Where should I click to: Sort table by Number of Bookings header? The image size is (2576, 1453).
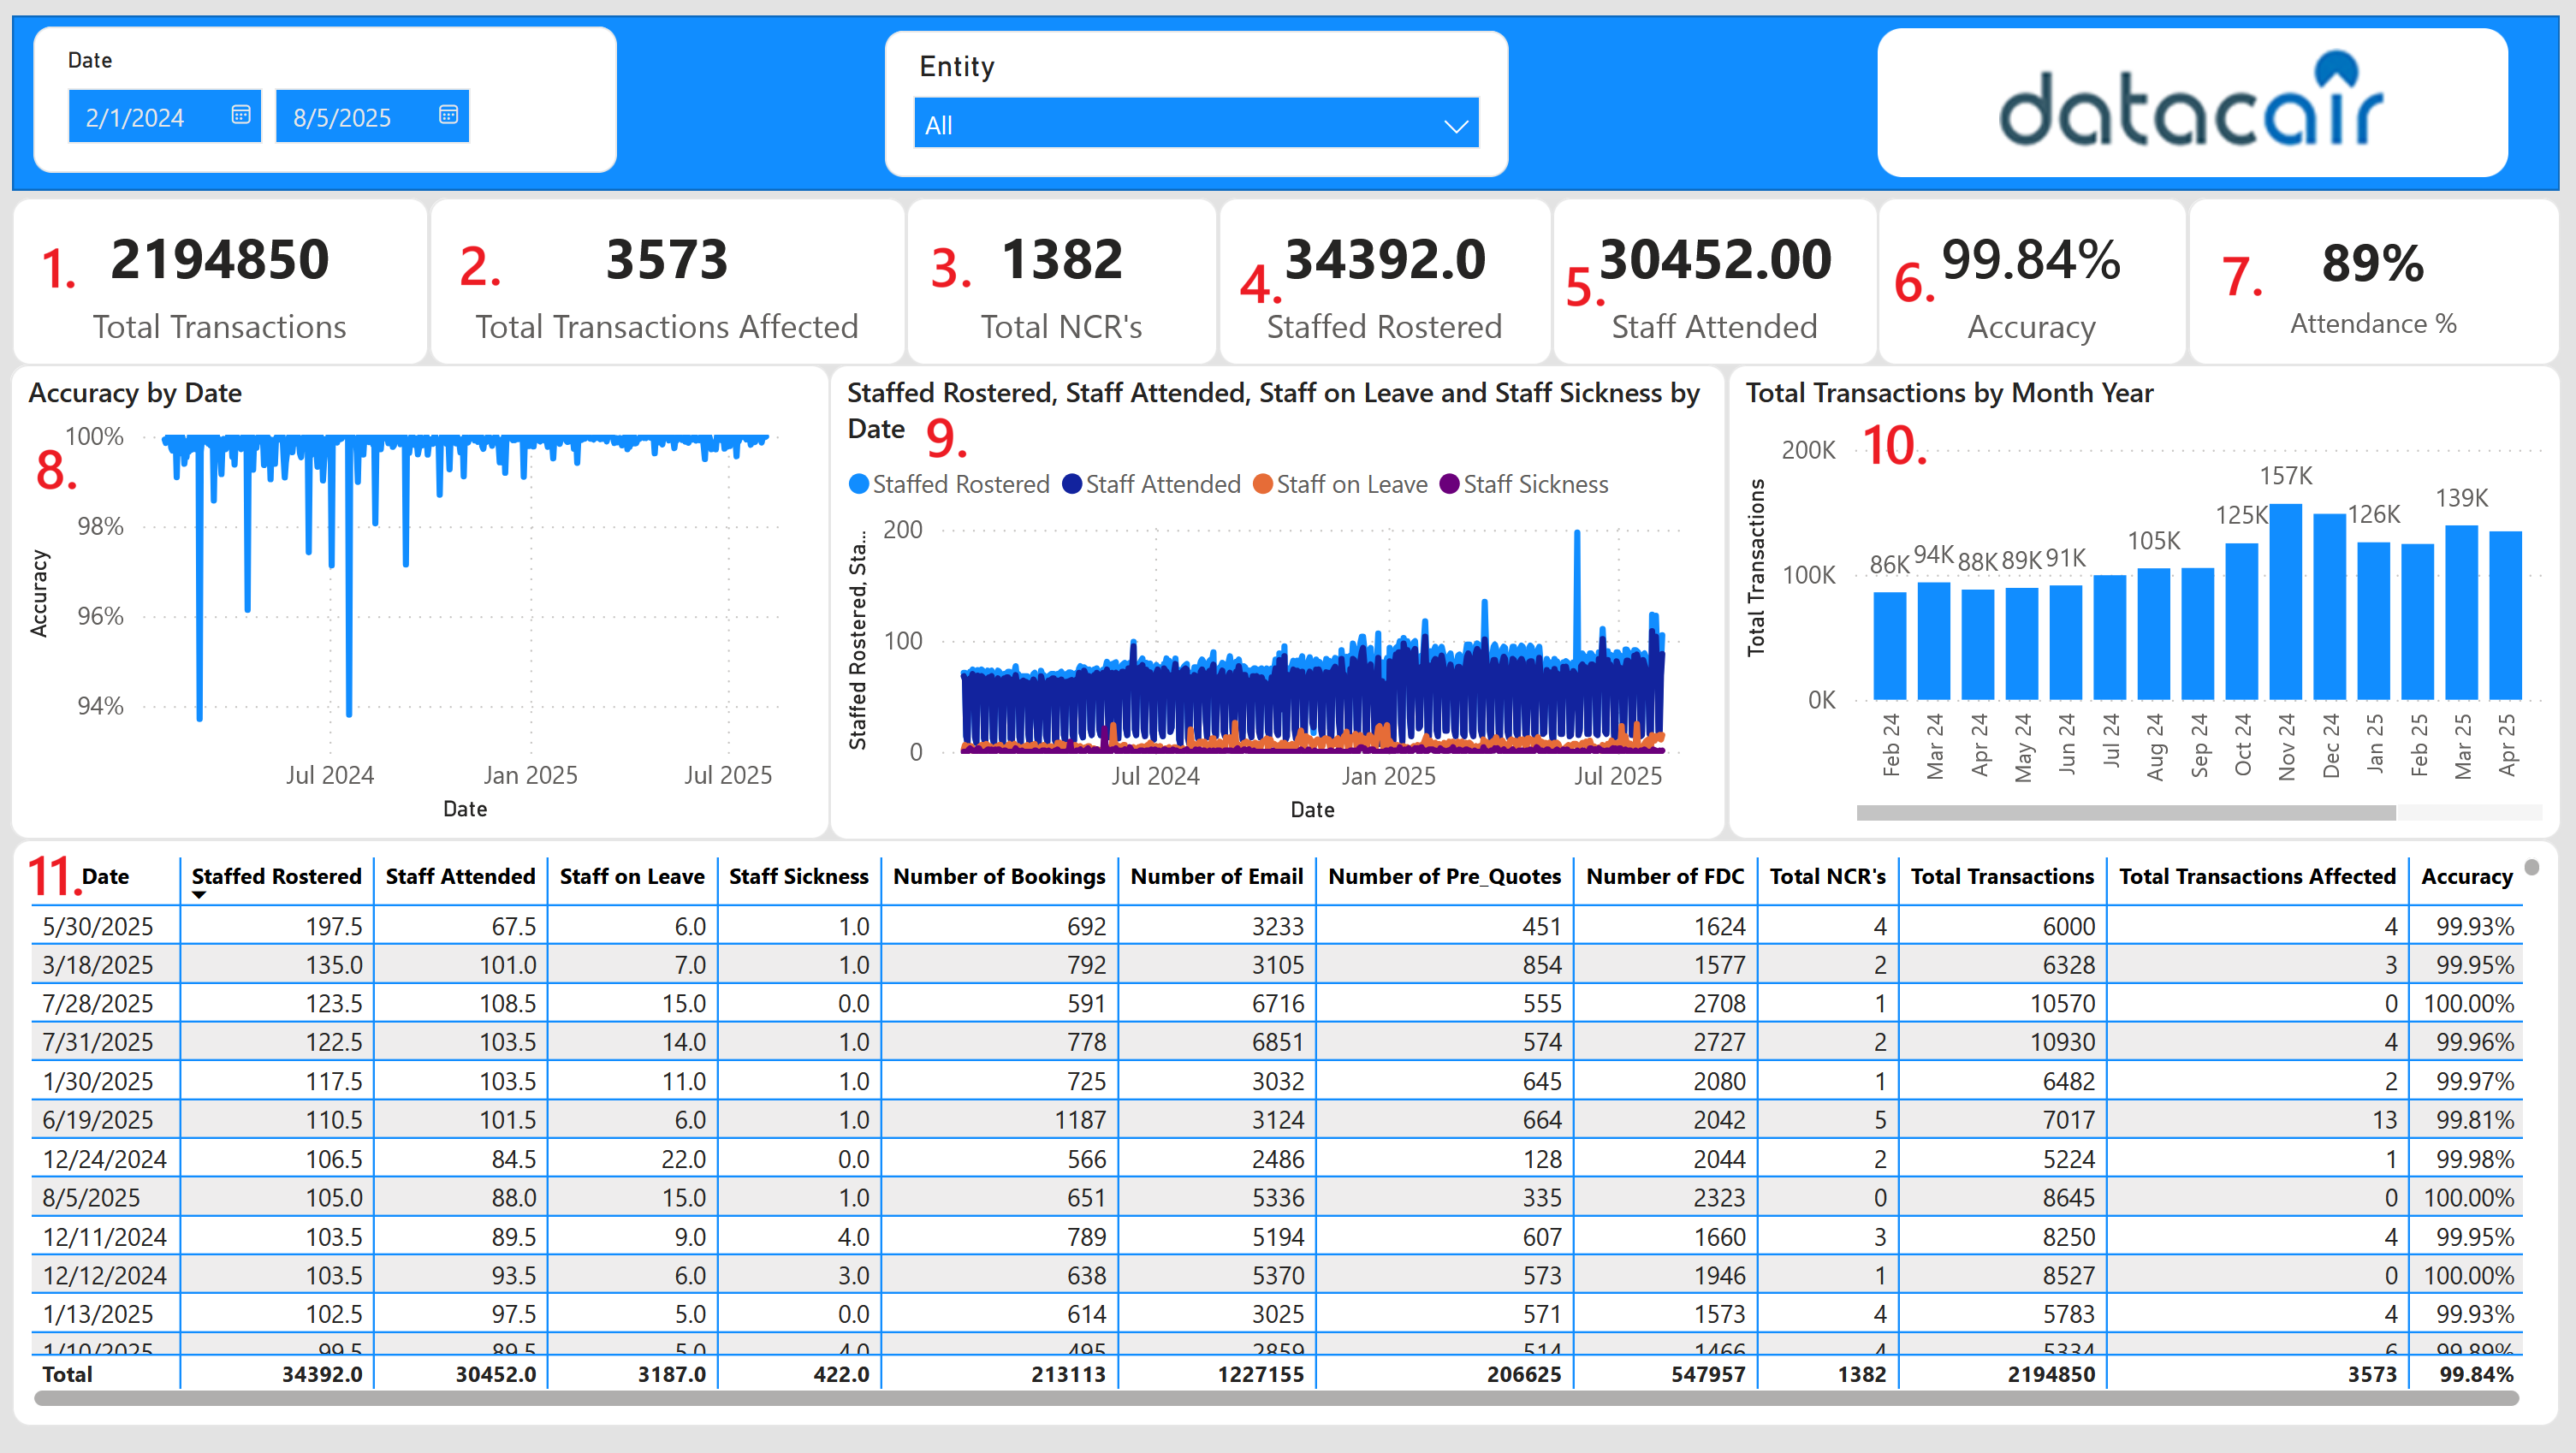pos(998,876)
